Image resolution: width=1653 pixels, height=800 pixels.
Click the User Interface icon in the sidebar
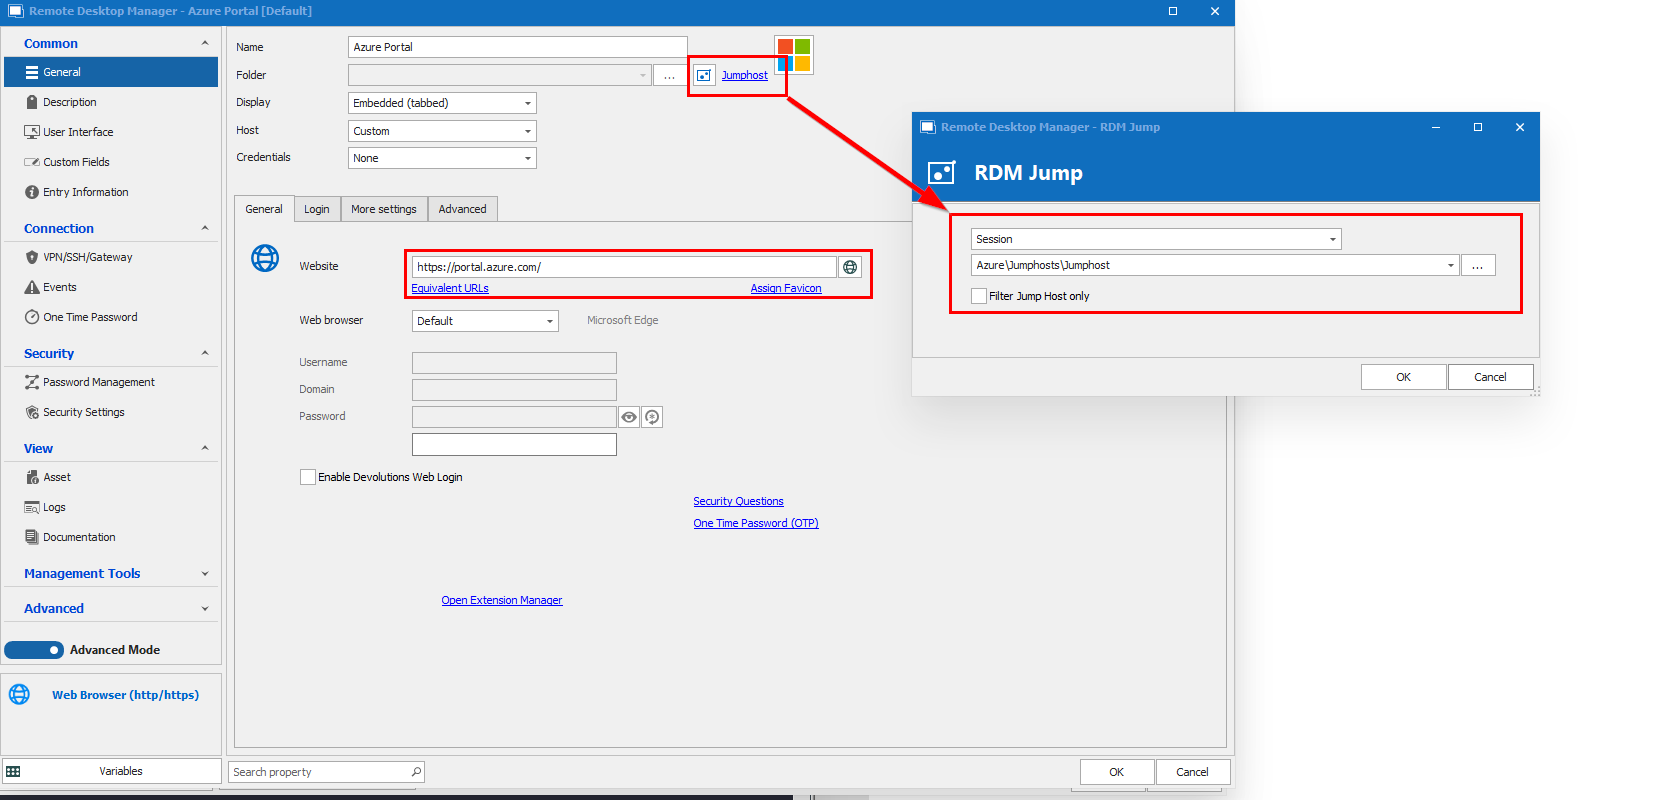32,132
